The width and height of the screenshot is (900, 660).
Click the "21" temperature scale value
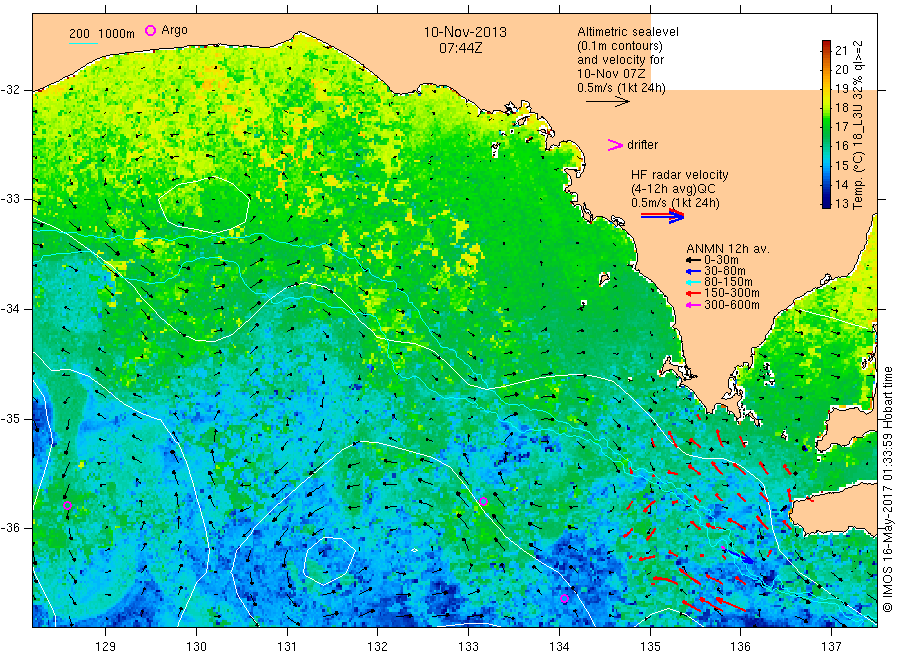[841, 51]
